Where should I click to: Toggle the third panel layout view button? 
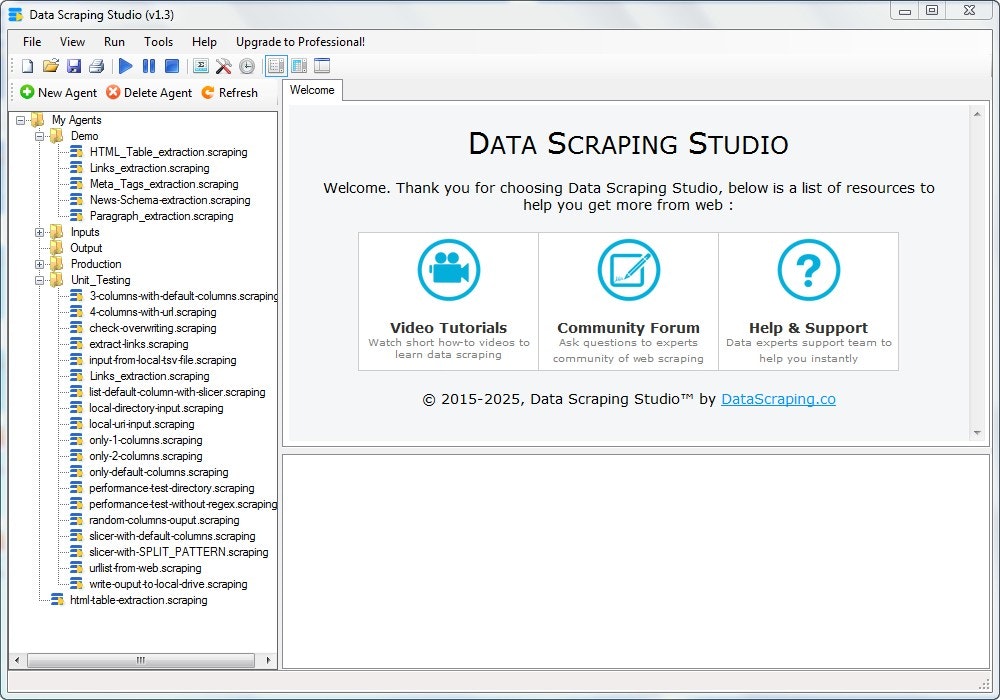(322, 66)
